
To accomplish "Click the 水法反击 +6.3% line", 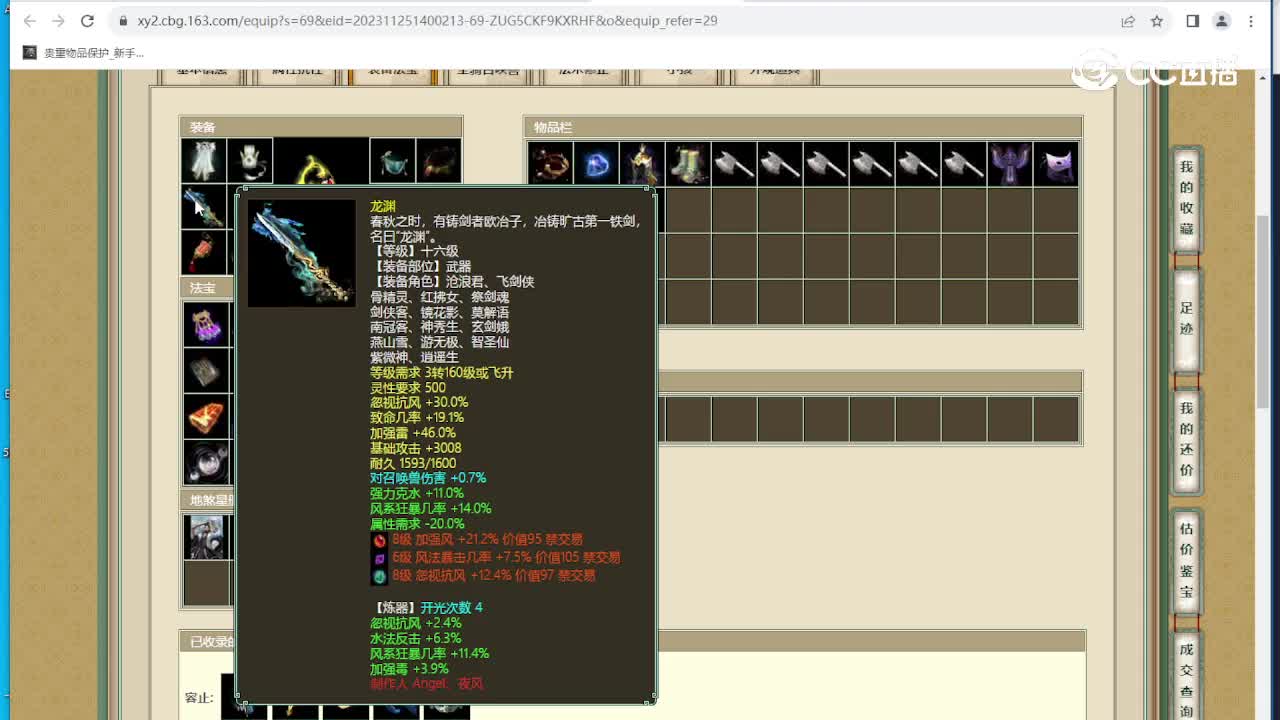I will point(416,638).
